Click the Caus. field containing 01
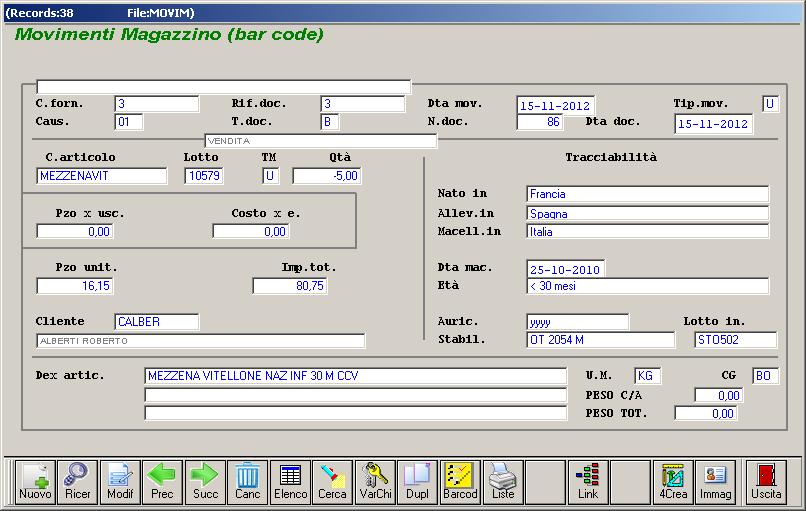This screenshot has height=511, width=806. [129, 122]
